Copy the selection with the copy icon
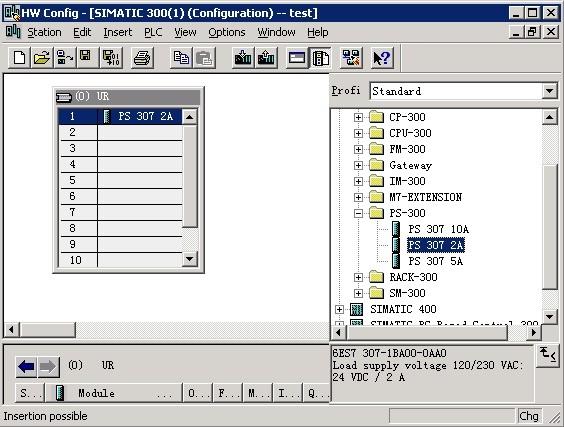 pyautogui.click(x=181, y=58)
